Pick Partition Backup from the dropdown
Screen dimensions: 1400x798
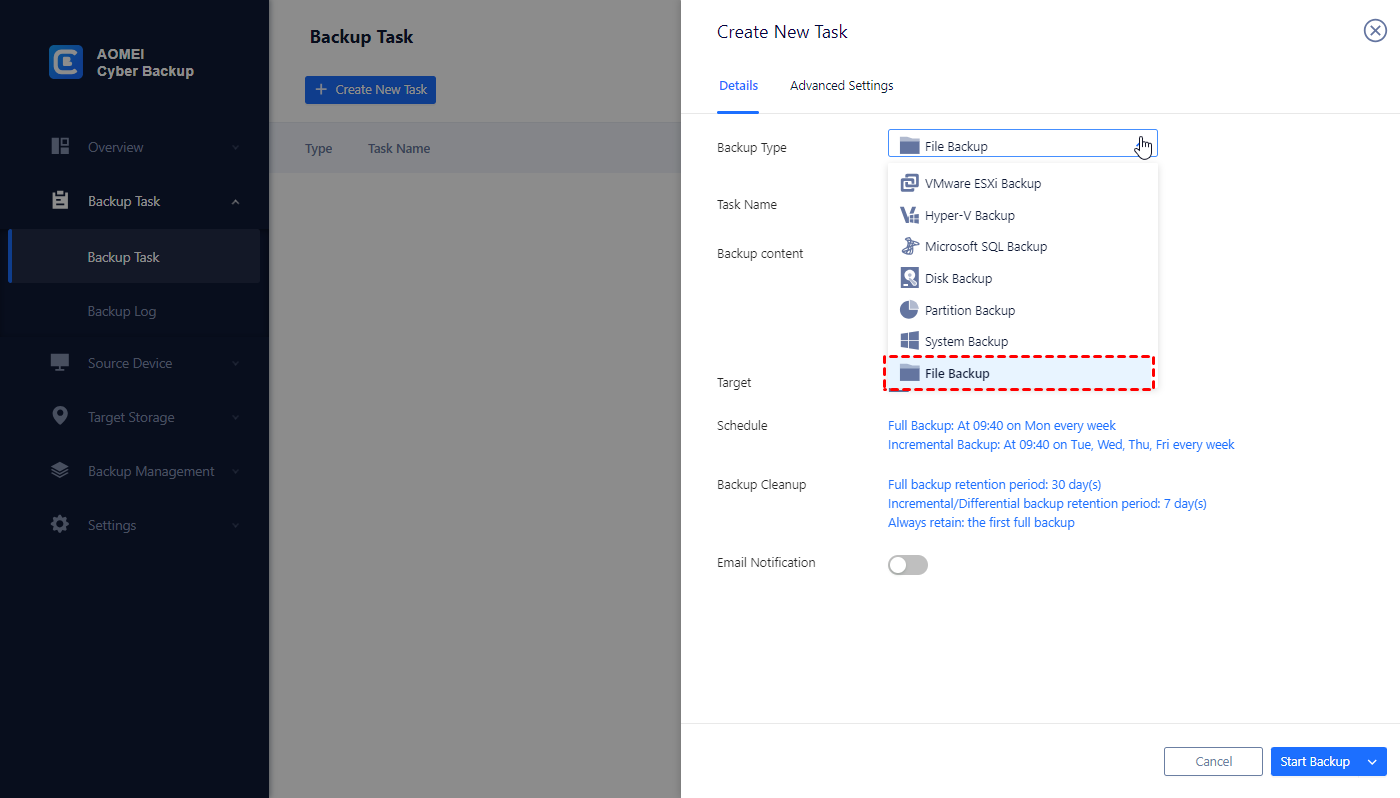pyautogui.click(x=1023, y=310)
